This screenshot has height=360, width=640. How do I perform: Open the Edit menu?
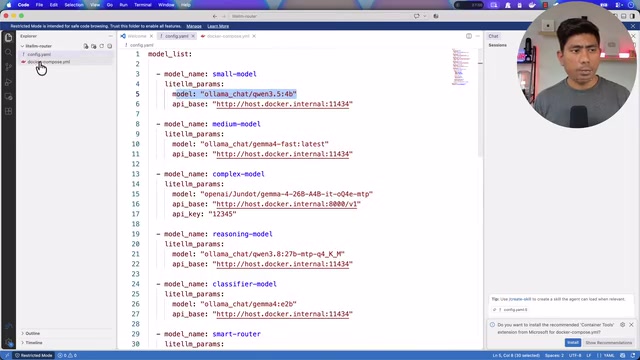53,5
